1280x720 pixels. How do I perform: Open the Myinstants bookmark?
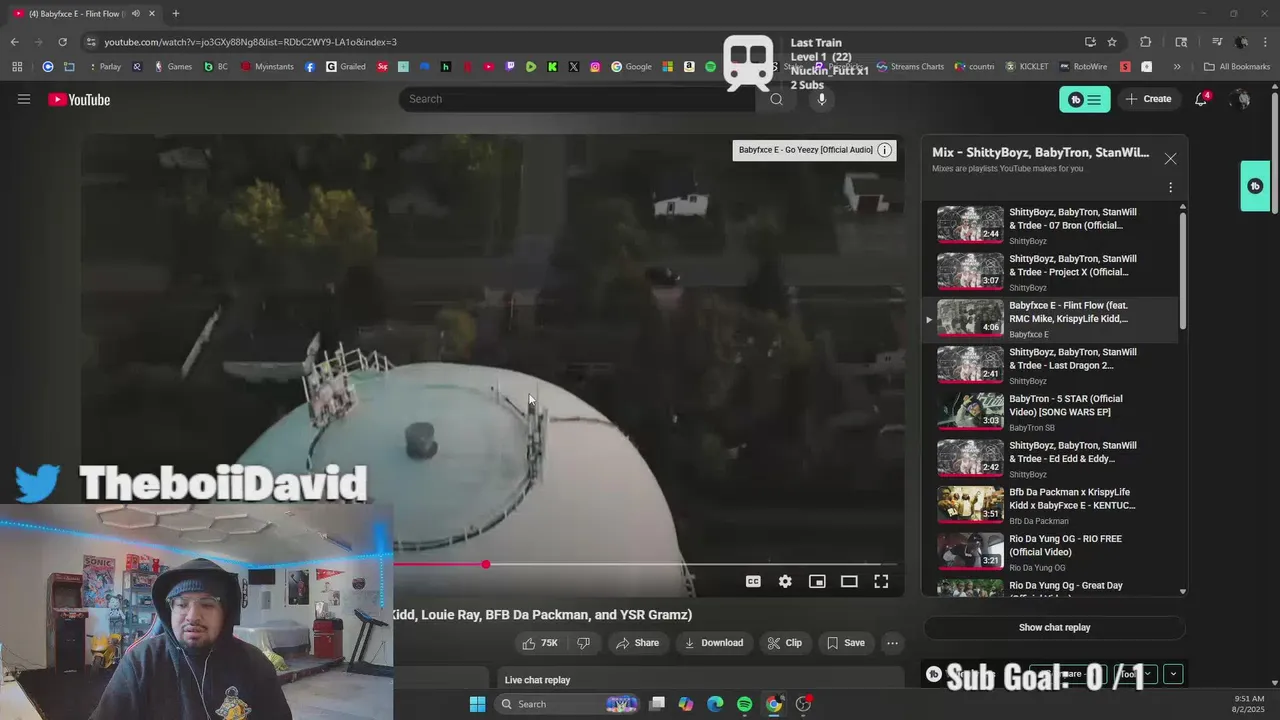pos(267,67)
